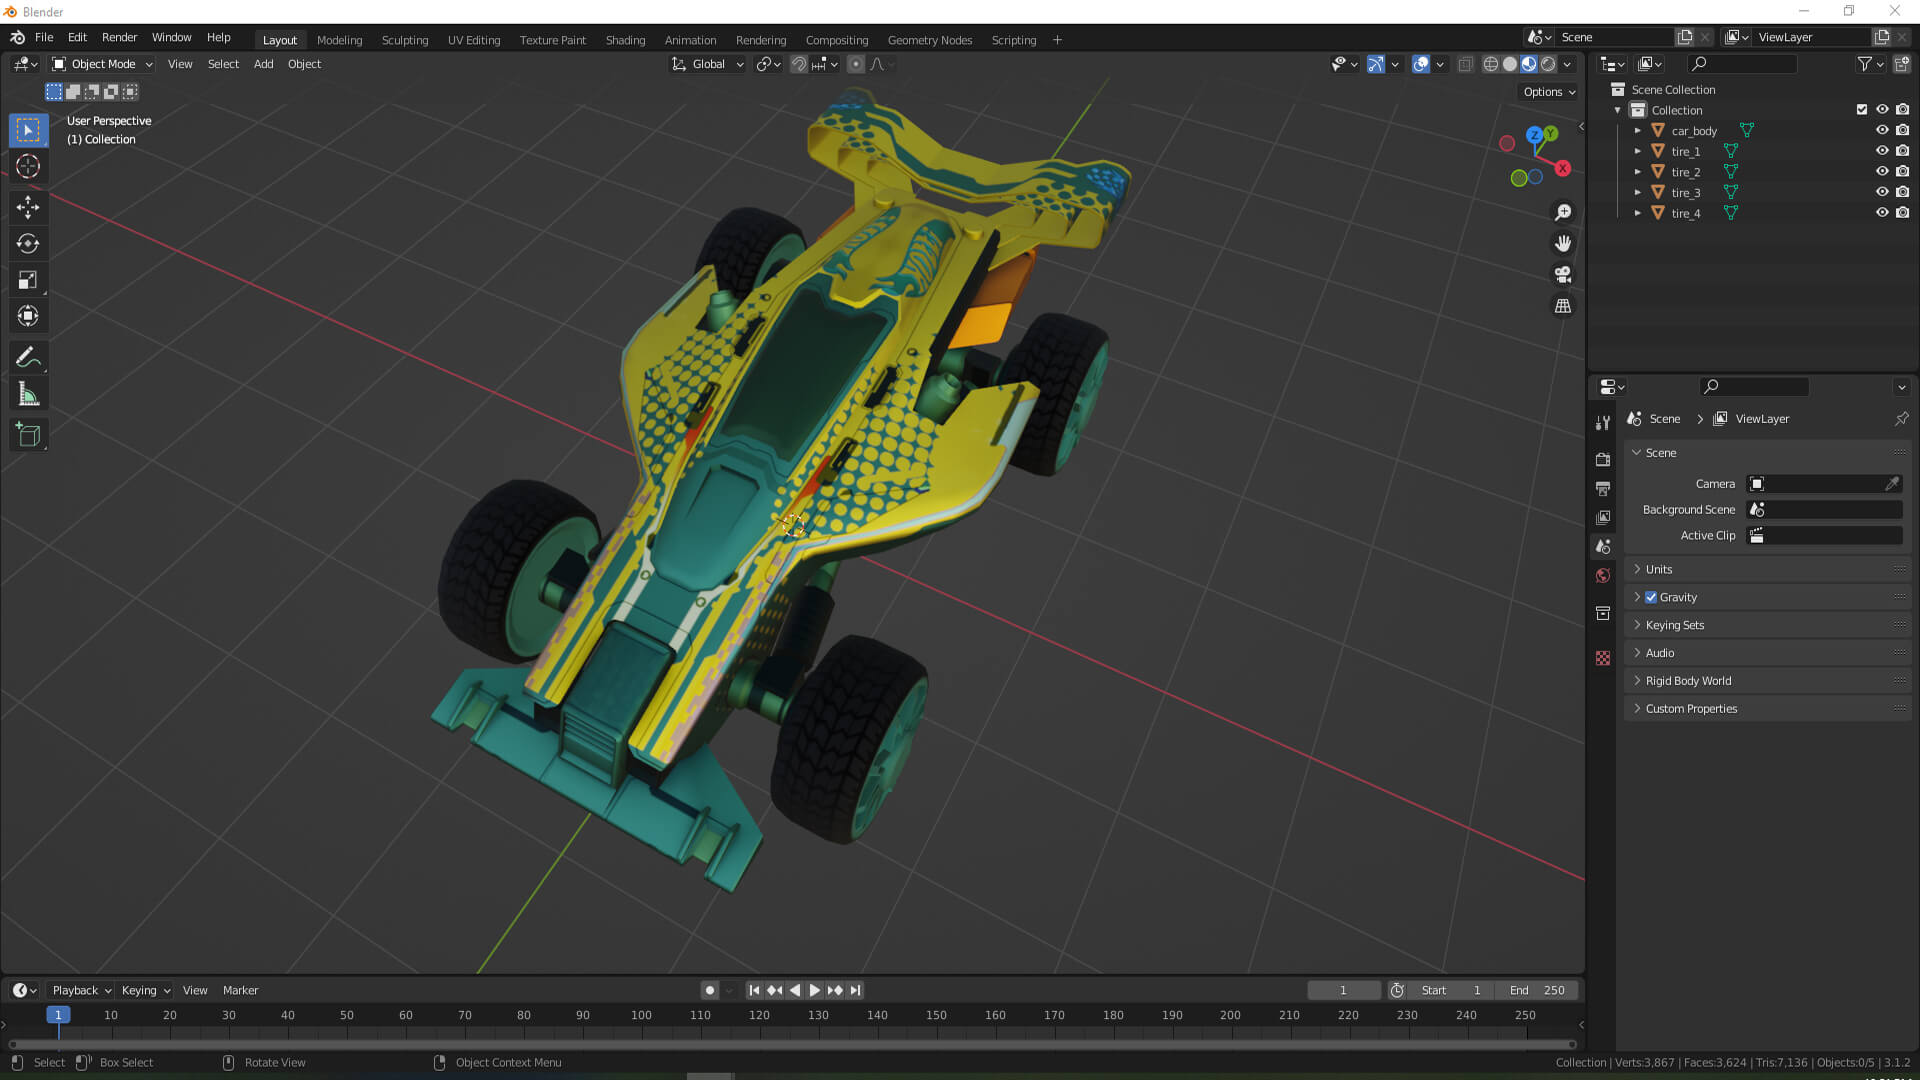Toggle camera view icon in viewport
Viewport: 1920px width, 1080px height.
point(1563,274)
